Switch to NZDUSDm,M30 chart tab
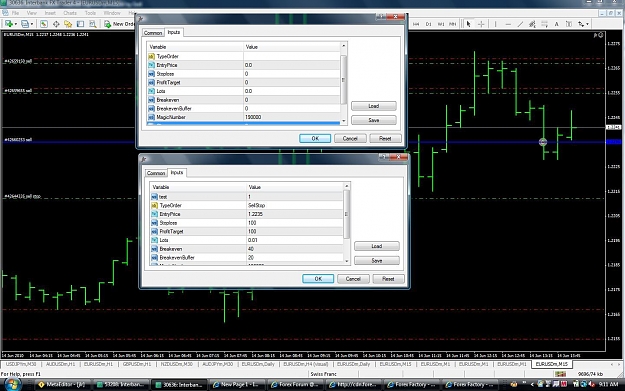Image resolution: width=625 pixels, height=391 pixels. coord(177,364)
